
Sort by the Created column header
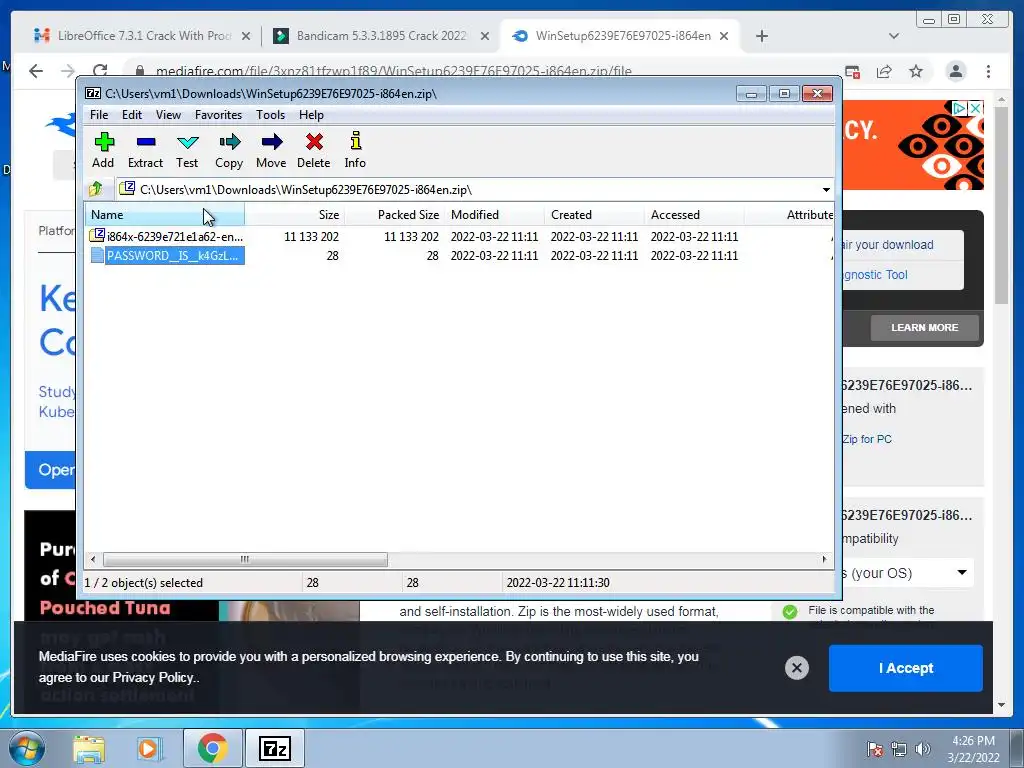(x=594, y=215)
